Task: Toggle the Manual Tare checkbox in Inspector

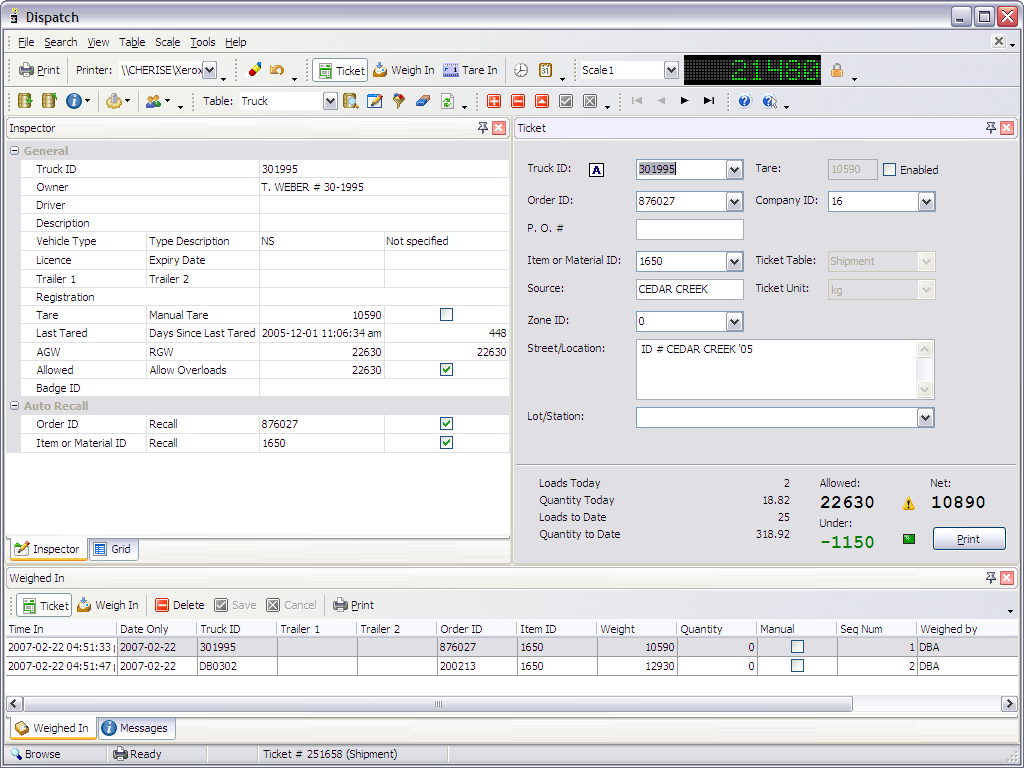Action: click(x=446, y=315)
